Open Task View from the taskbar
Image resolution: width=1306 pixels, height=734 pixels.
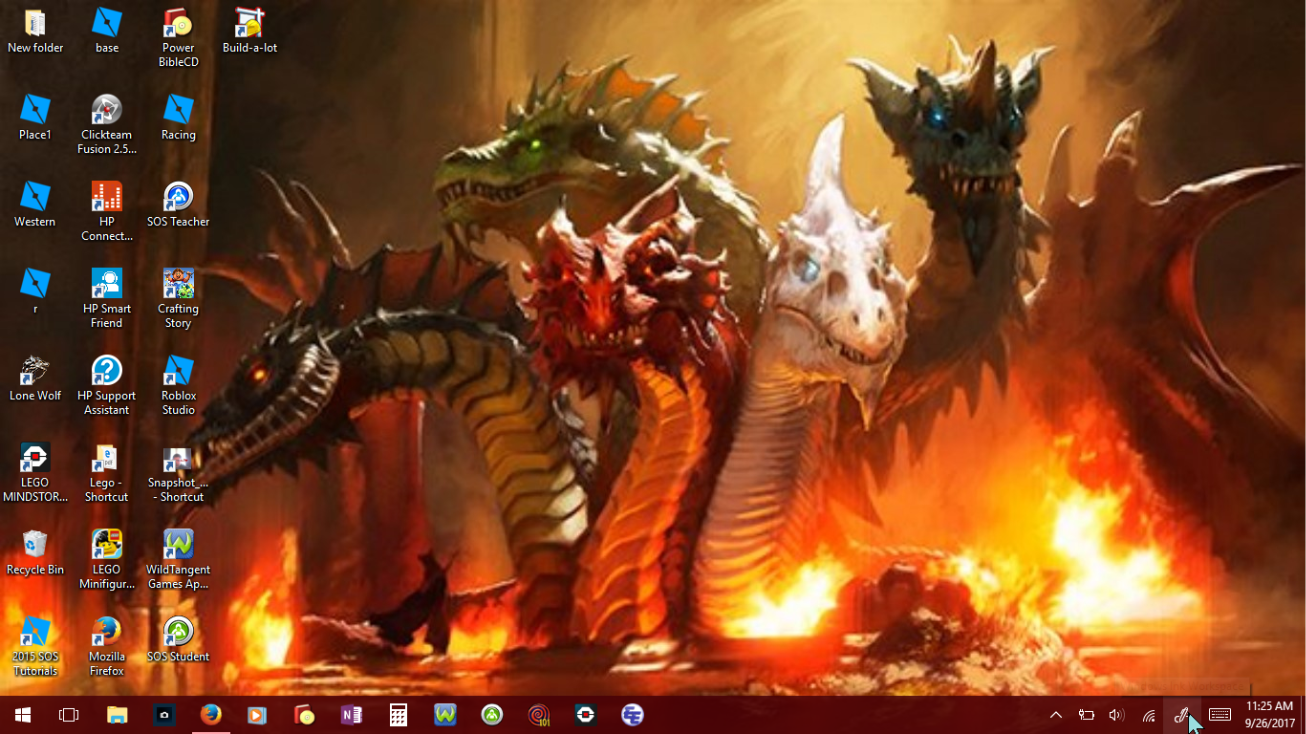pos(69,715)
